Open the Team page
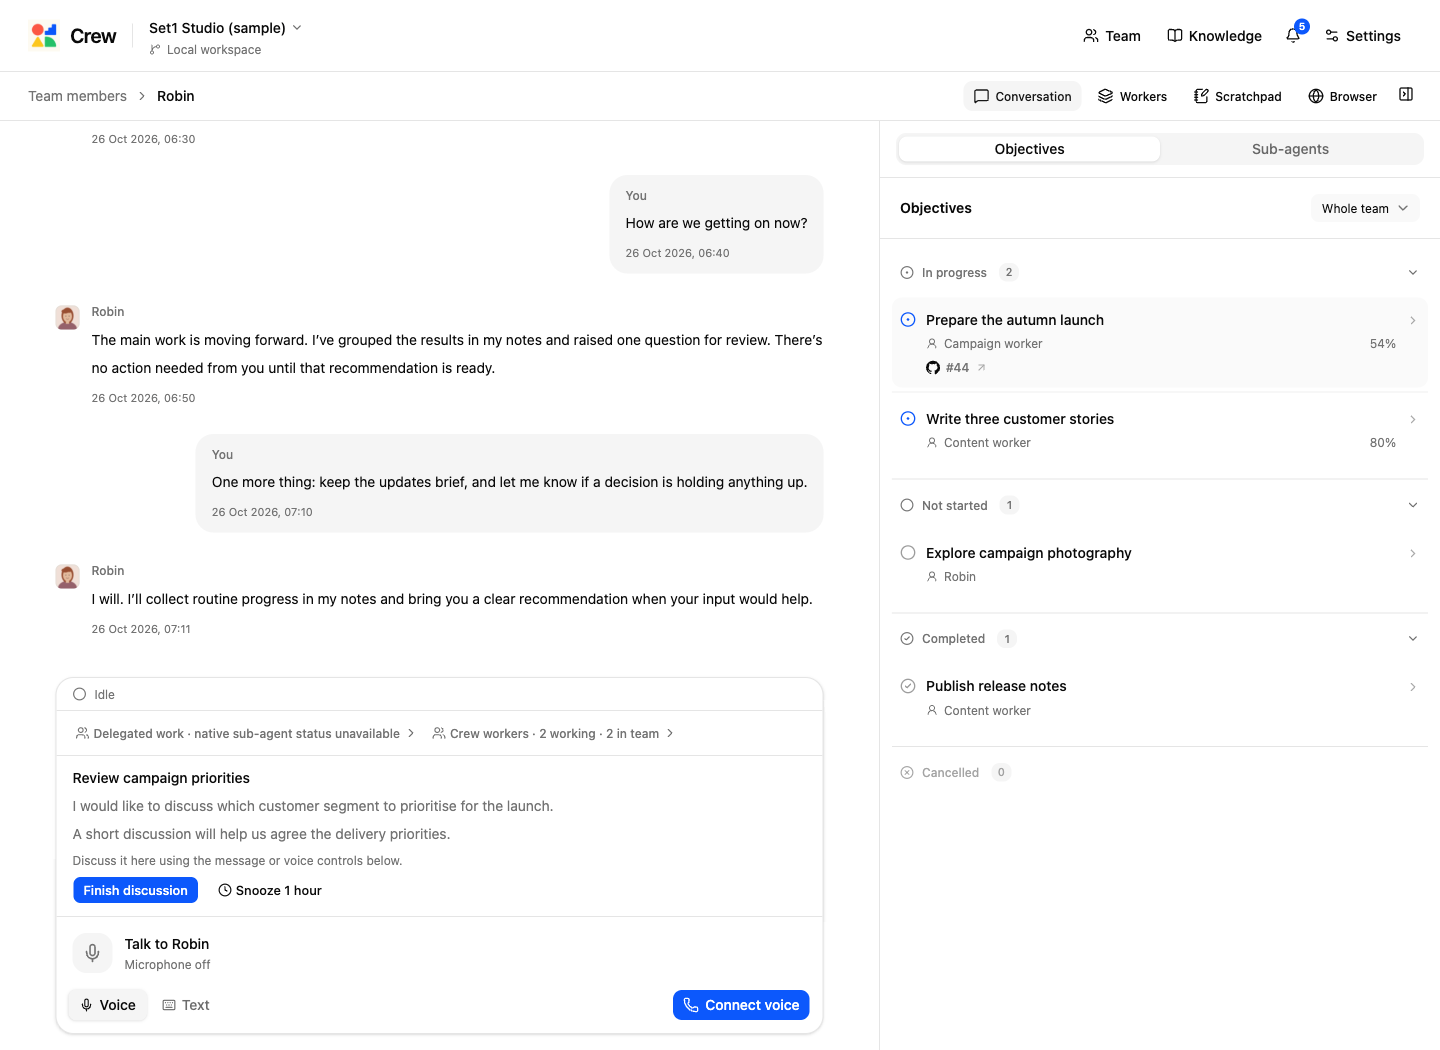 [1111, 36]
